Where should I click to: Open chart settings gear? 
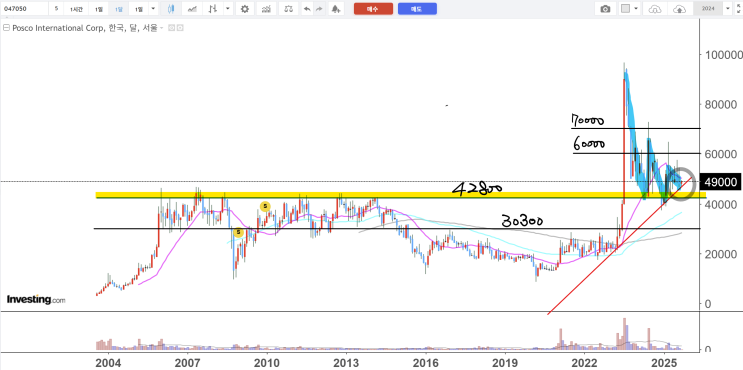[x=245, y=9]
